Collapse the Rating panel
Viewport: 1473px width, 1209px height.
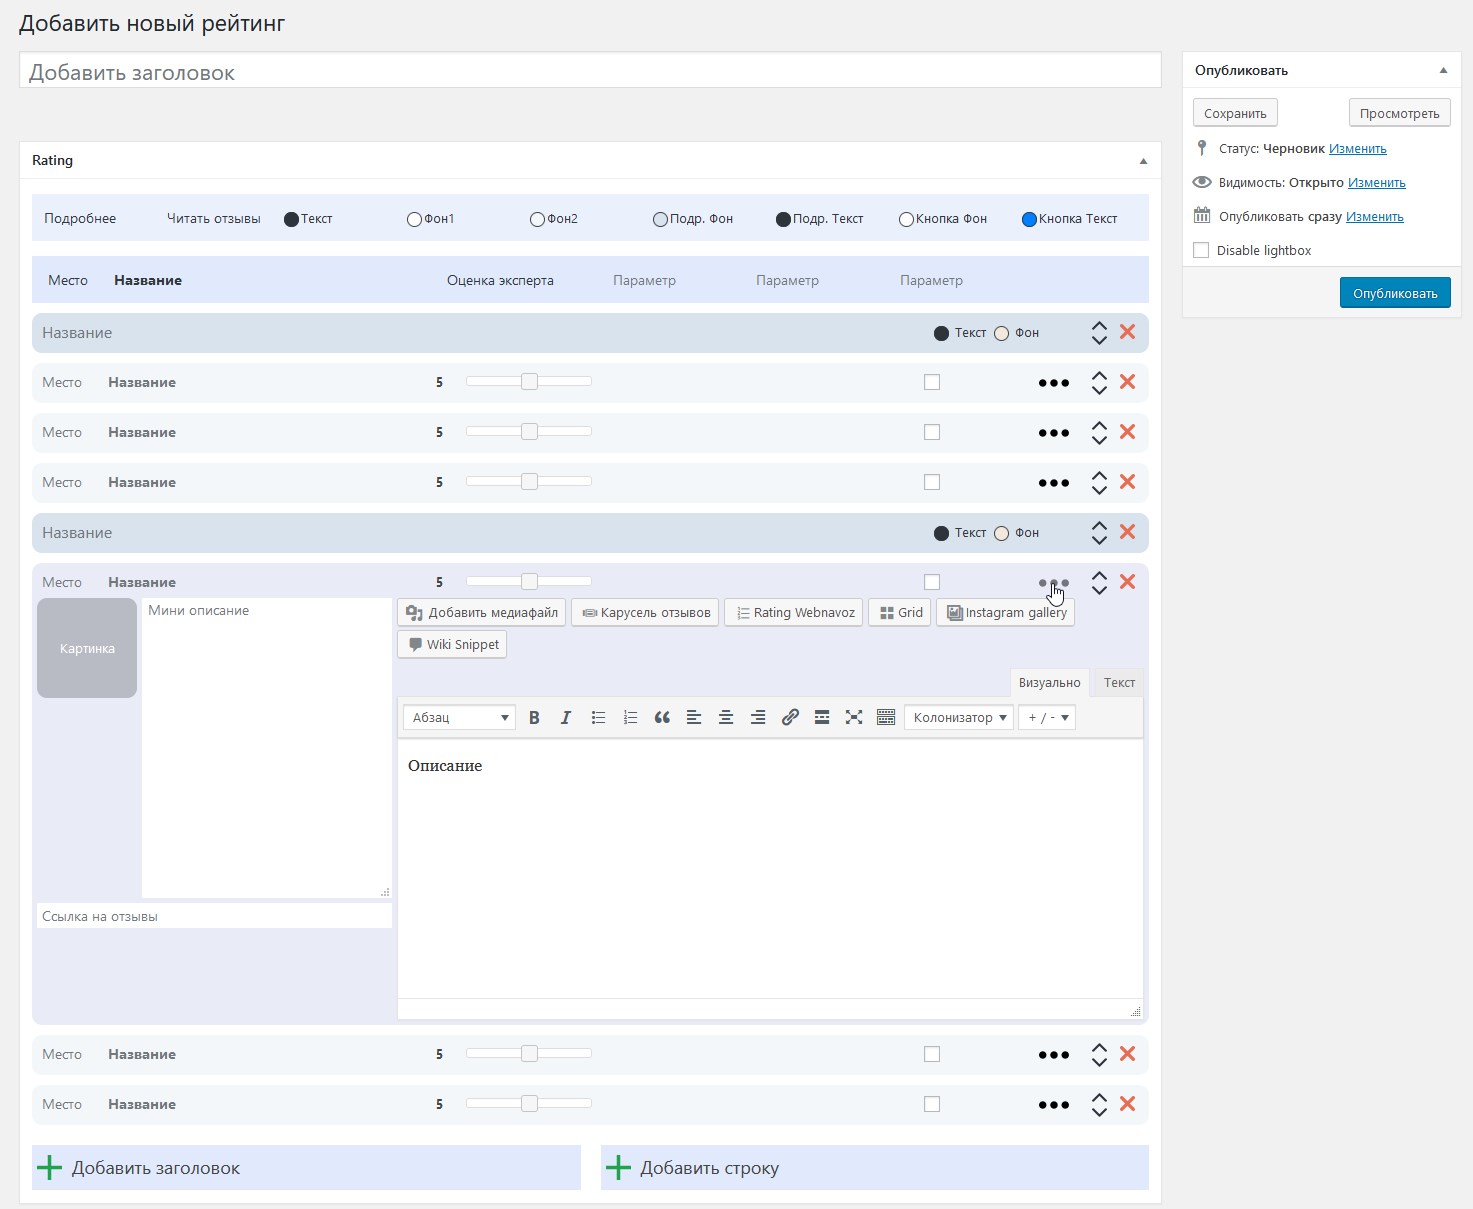[1143, 161]
